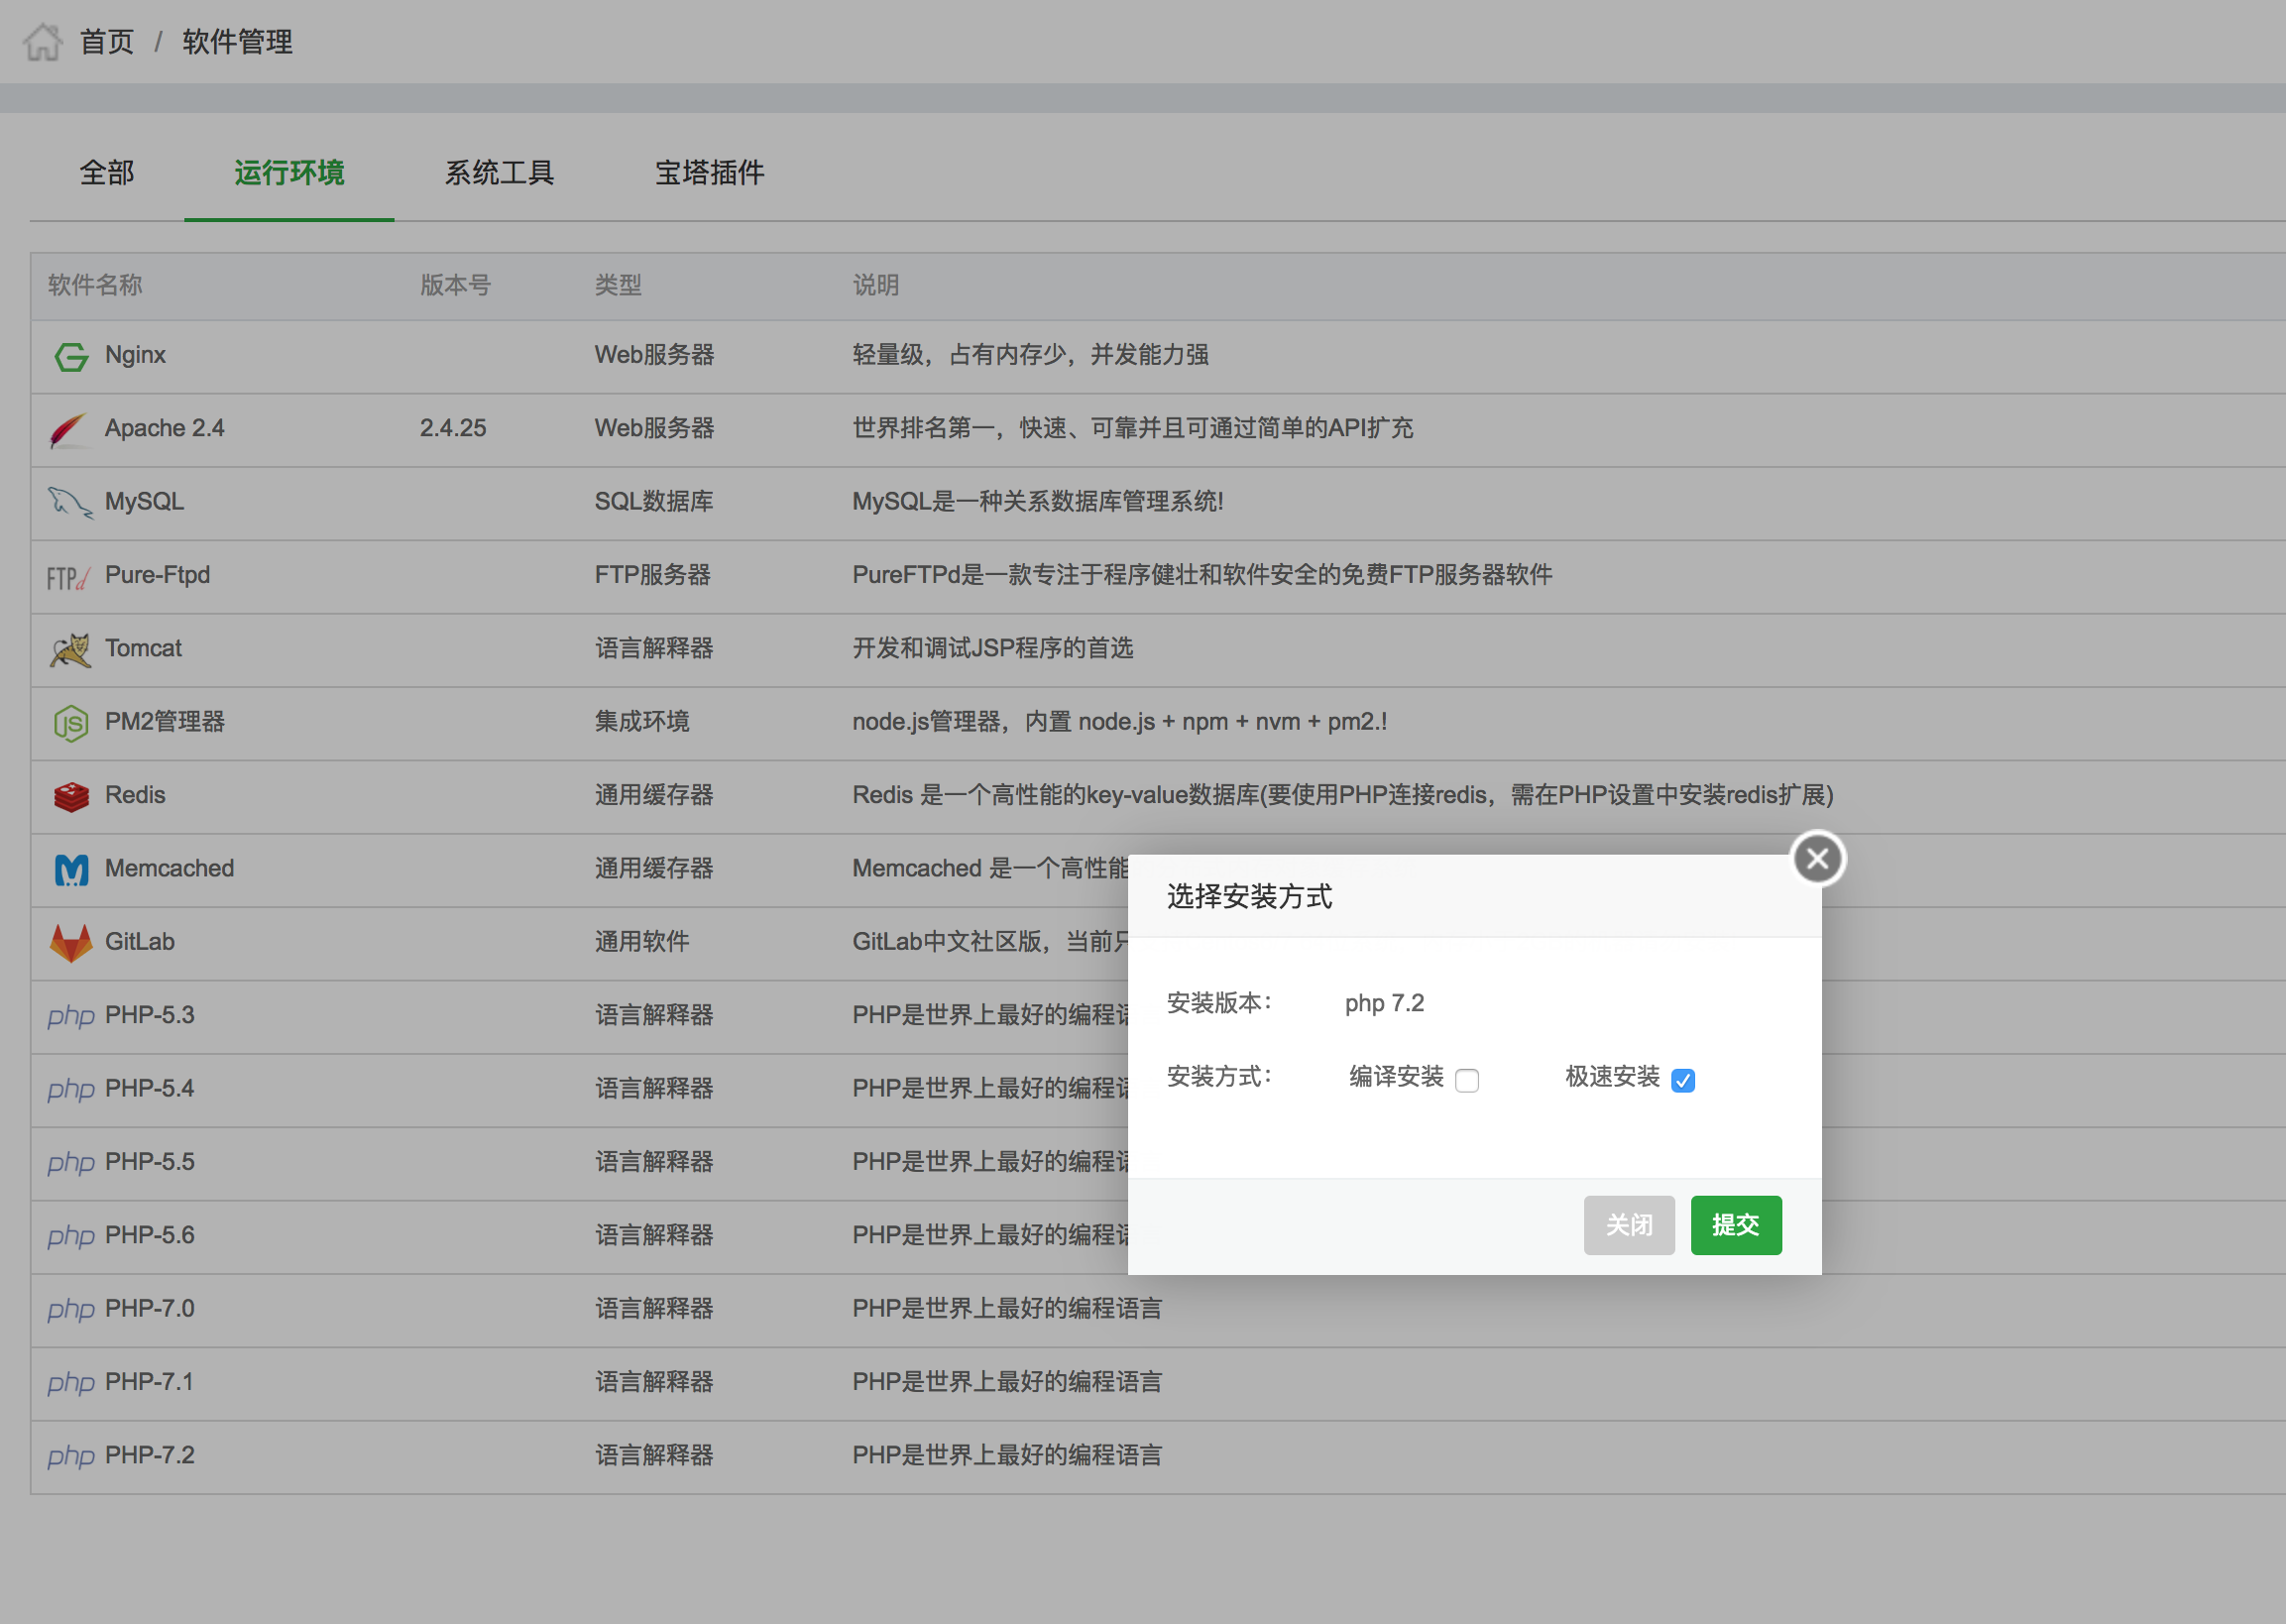Screen dimensions: 2286x1624
Task: Click the Memcached icon
Action: 70,870
